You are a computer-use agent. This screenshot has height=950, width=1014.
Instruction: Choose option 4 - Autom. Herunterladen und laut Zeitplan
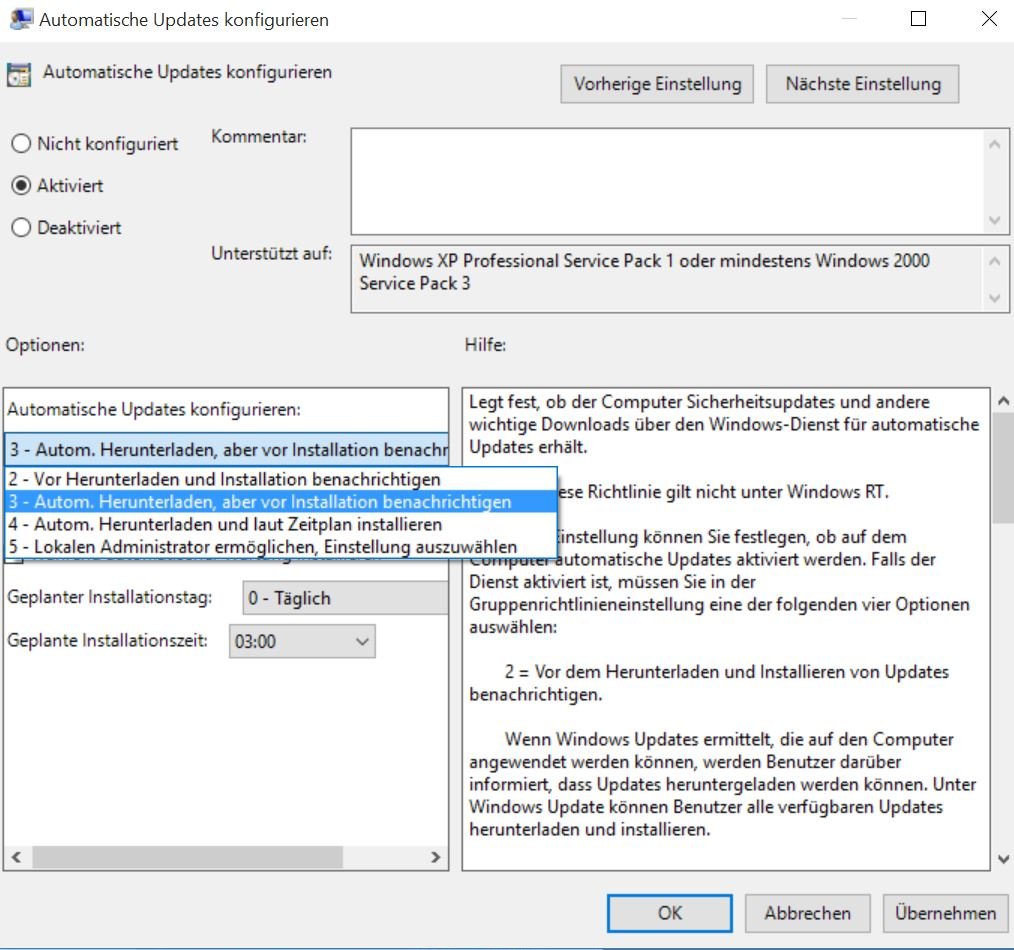[x=281, y=524]
